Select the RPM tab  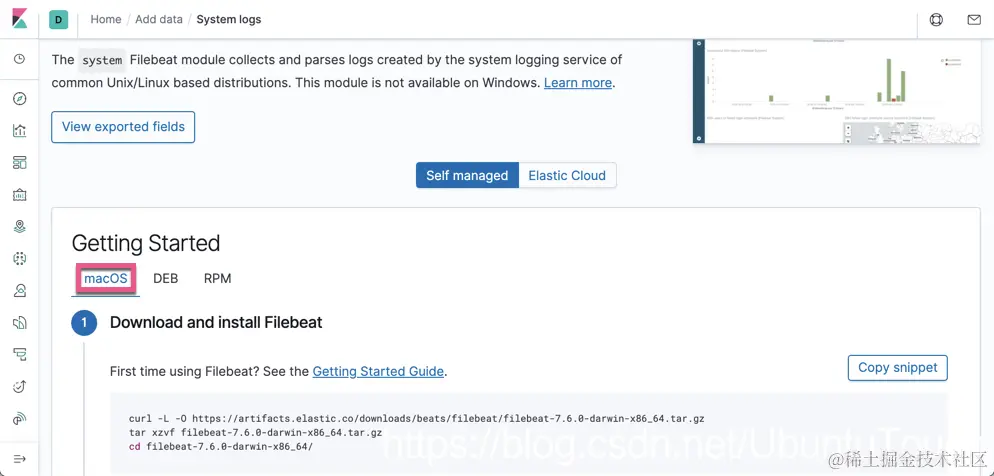tap(217, 278)
